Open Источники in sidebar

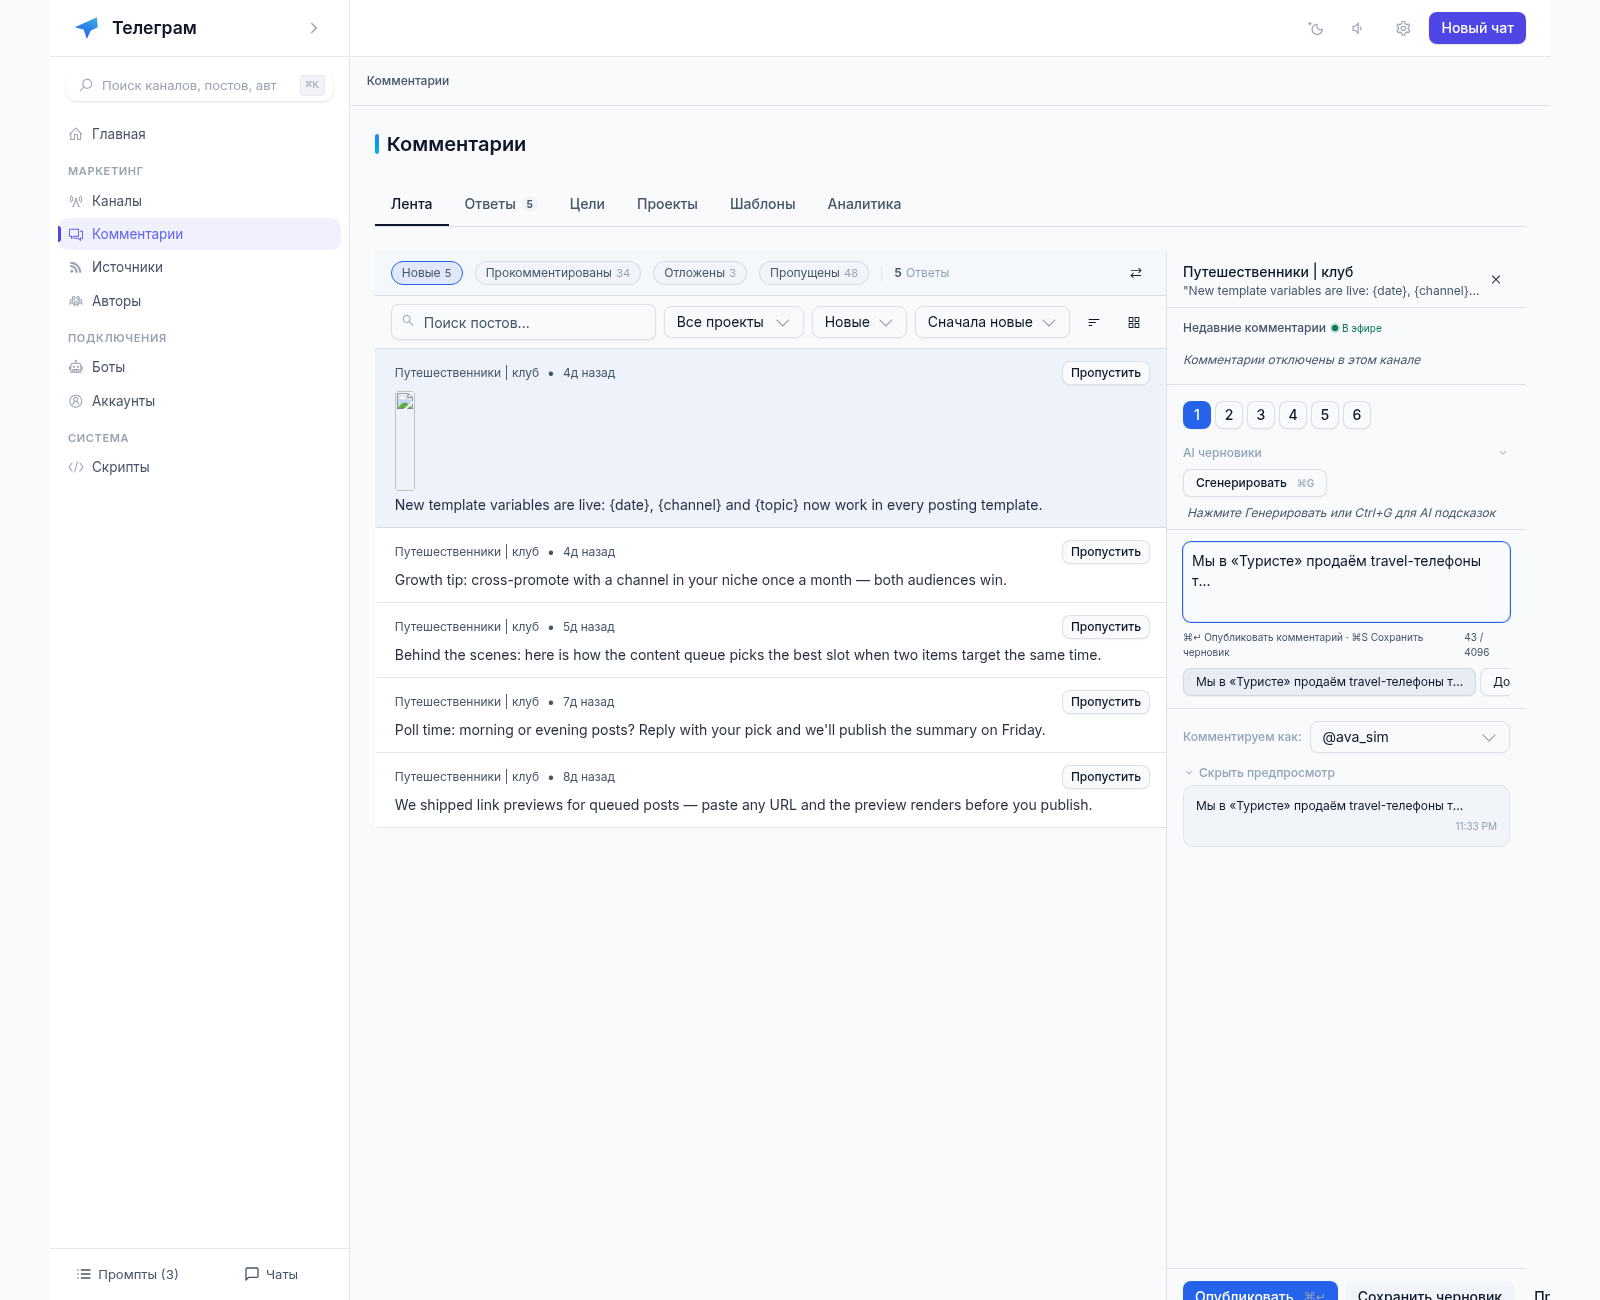tap(199, 267)
